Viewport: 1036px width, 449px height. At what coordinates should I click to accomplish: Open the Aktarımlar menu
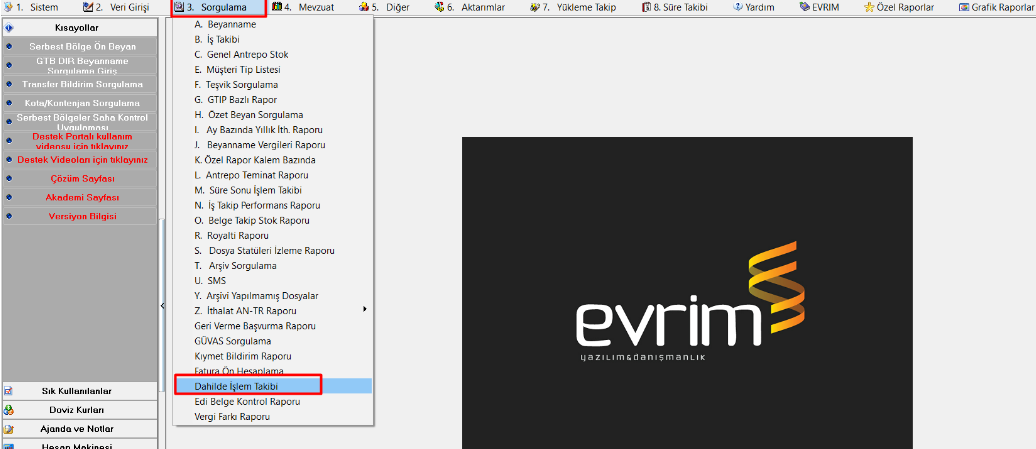coord(470,7)
